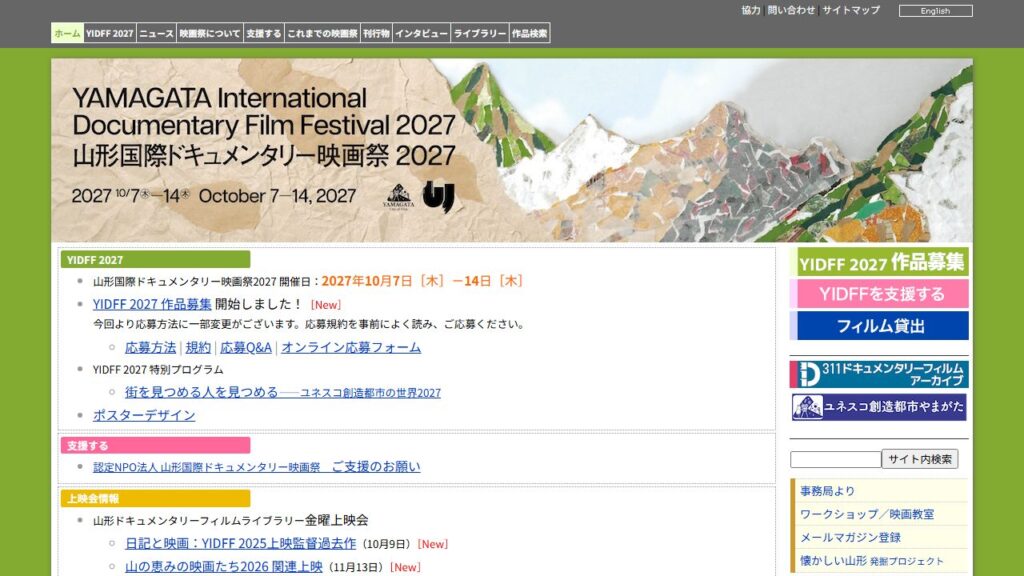1024x576 pixels.
Task: Open the 規約 link
Action: pyautogui.click(x=198, y=347)
